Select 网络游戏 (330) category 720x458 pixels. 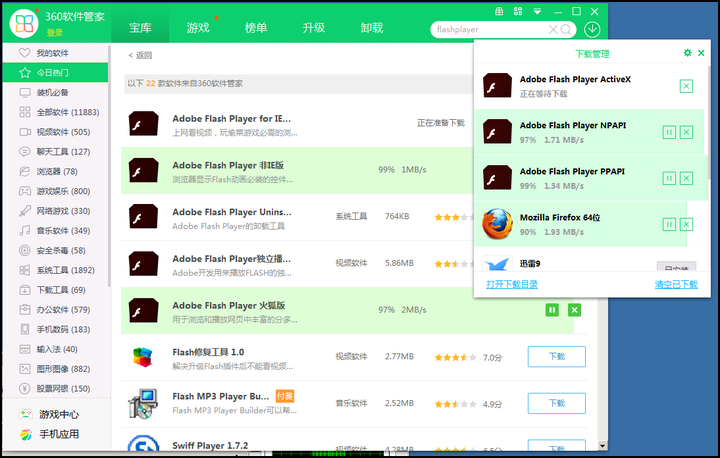(x=56, y=211)
